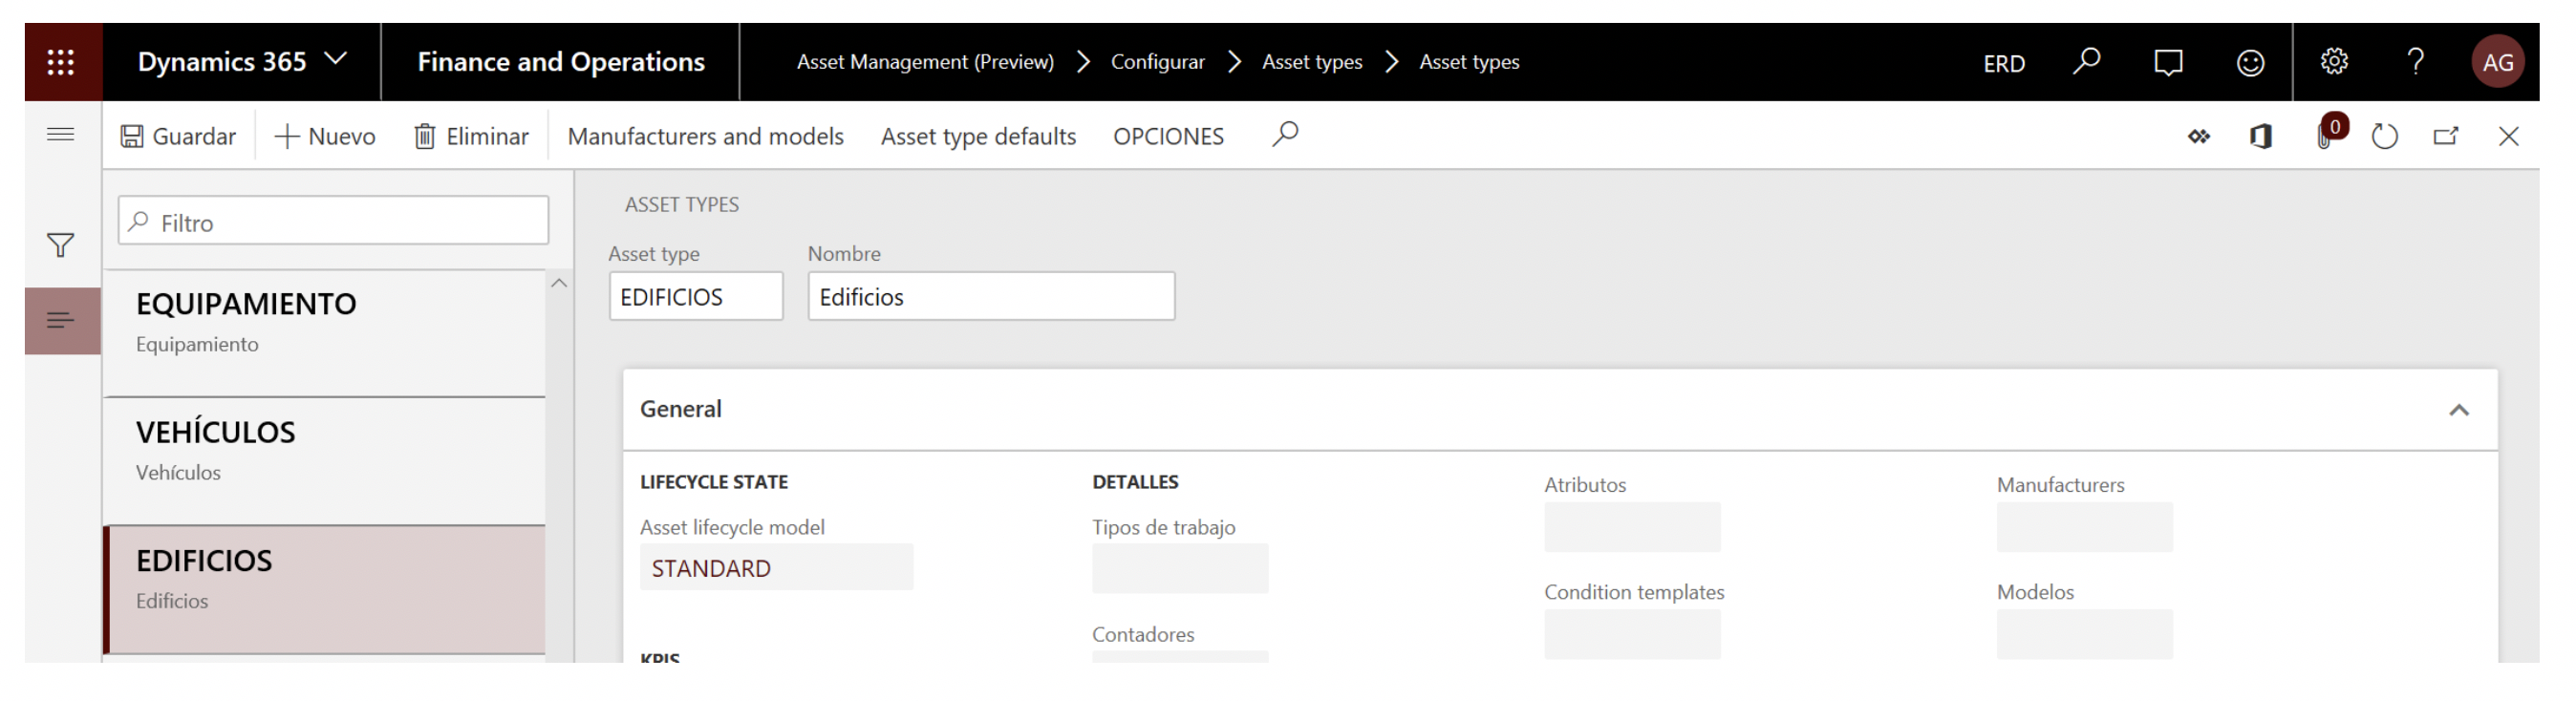Select EQUIPAMIENTO asset type in list
The height and width of the screenshot is (701, 2576).
pyautogui.click(x=324, y=333)
